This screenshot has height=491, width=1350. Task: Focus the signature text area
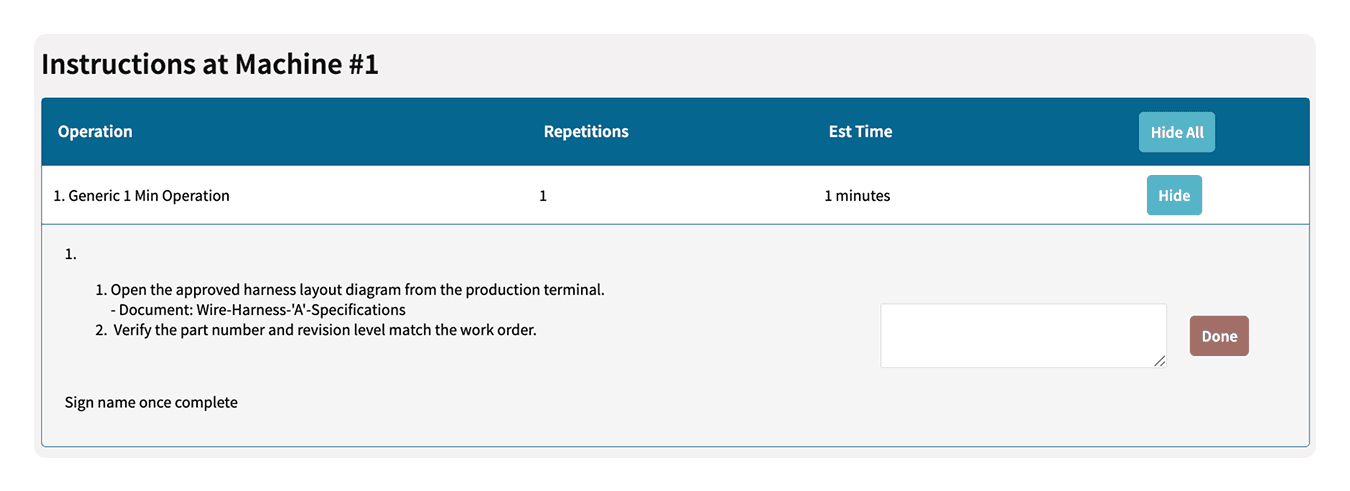(1022, 335)
